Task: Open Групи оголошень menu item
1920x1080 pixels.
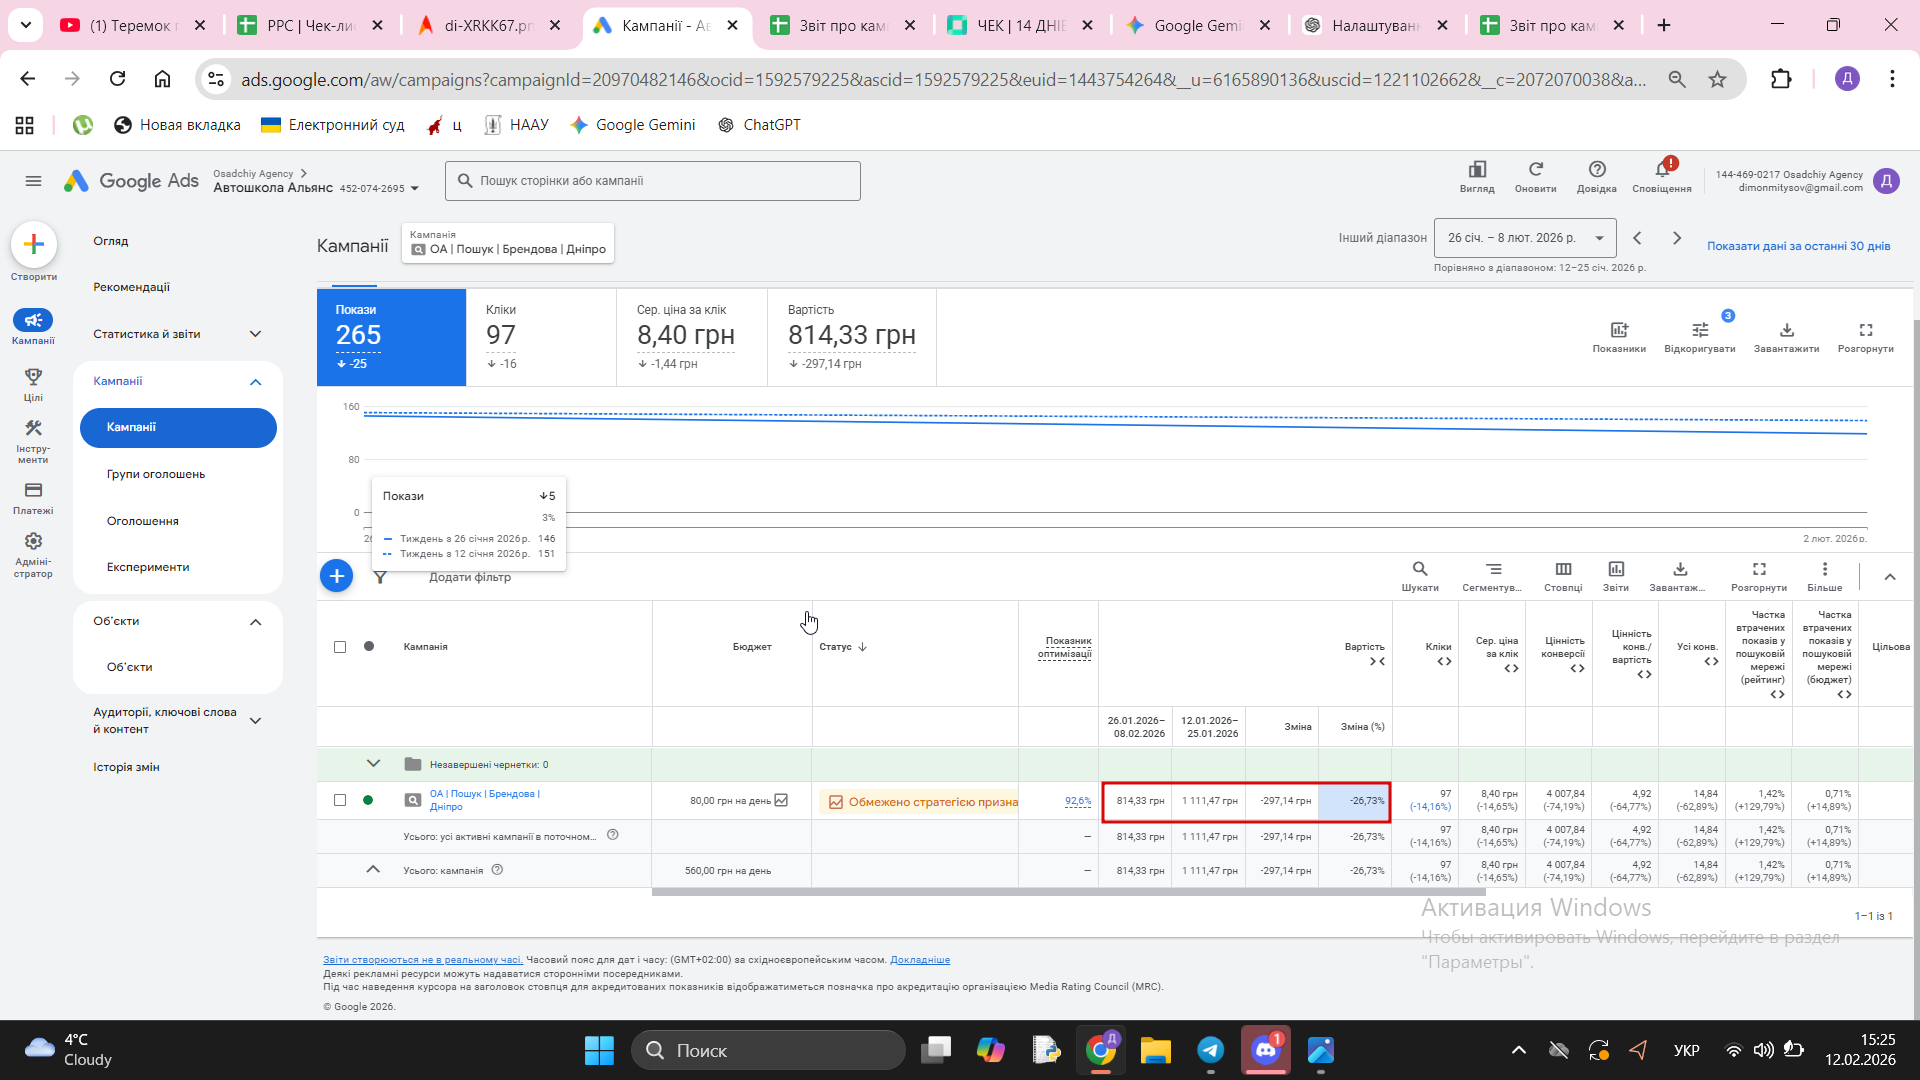Action: (x=156, y=474)
